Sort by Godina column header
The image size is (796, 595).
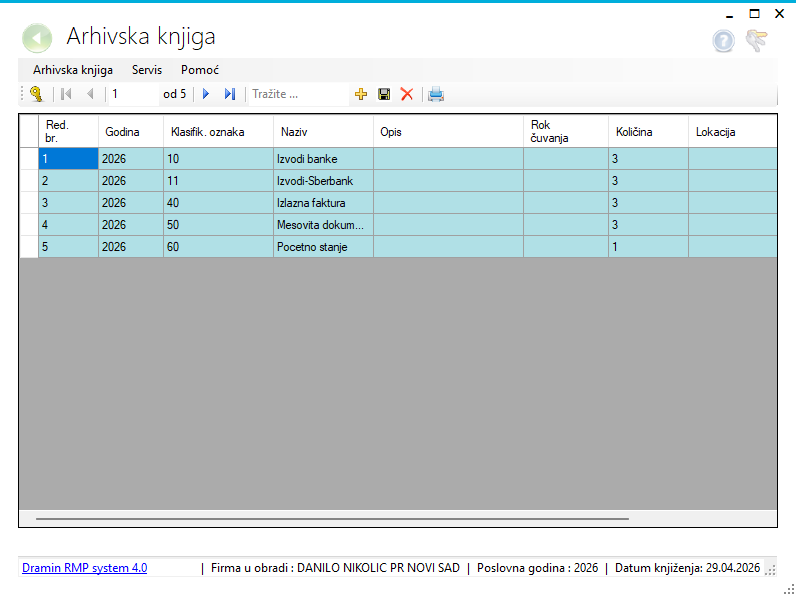[x=131, y=131]
